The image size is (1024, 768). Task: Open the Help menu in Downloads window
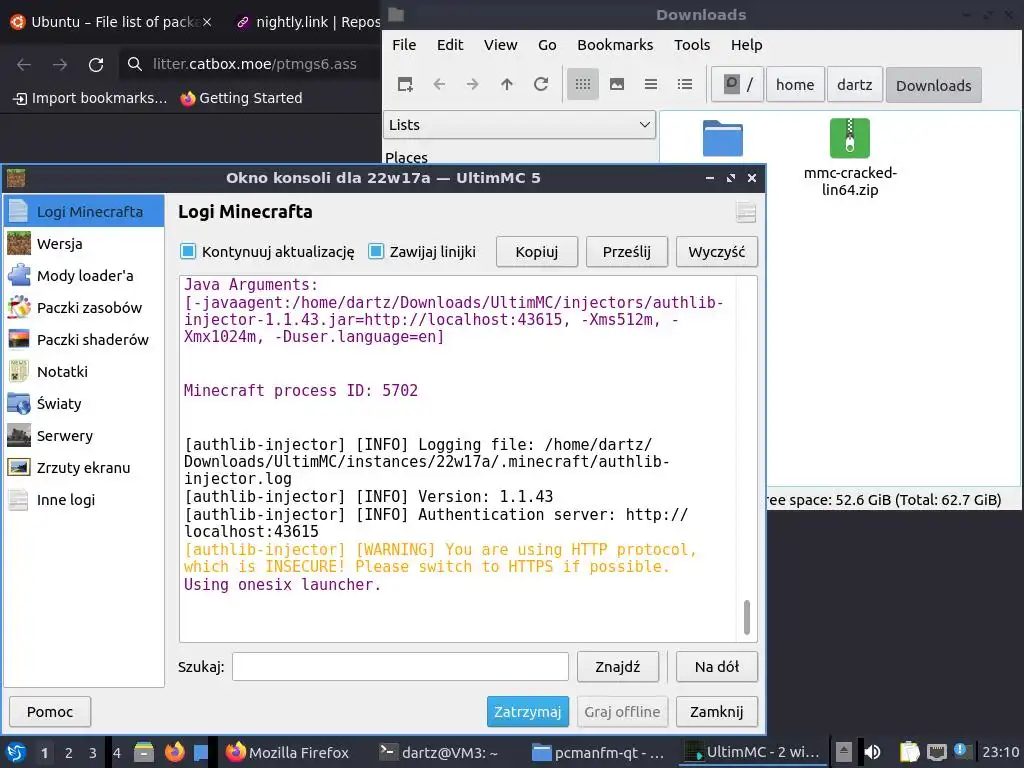[x=746, y=45]
